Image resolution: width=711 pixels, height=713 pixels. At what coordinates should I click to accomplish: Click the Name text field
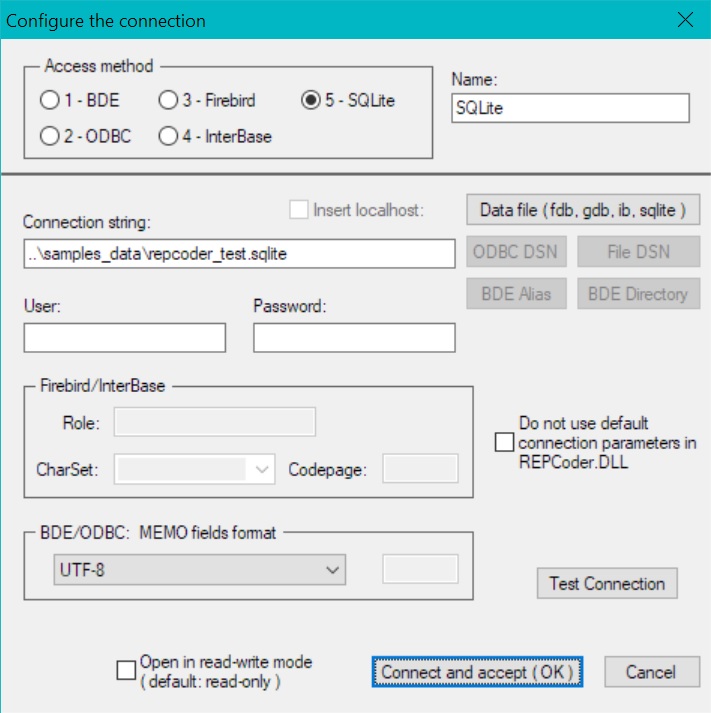[x=570, y=108]
